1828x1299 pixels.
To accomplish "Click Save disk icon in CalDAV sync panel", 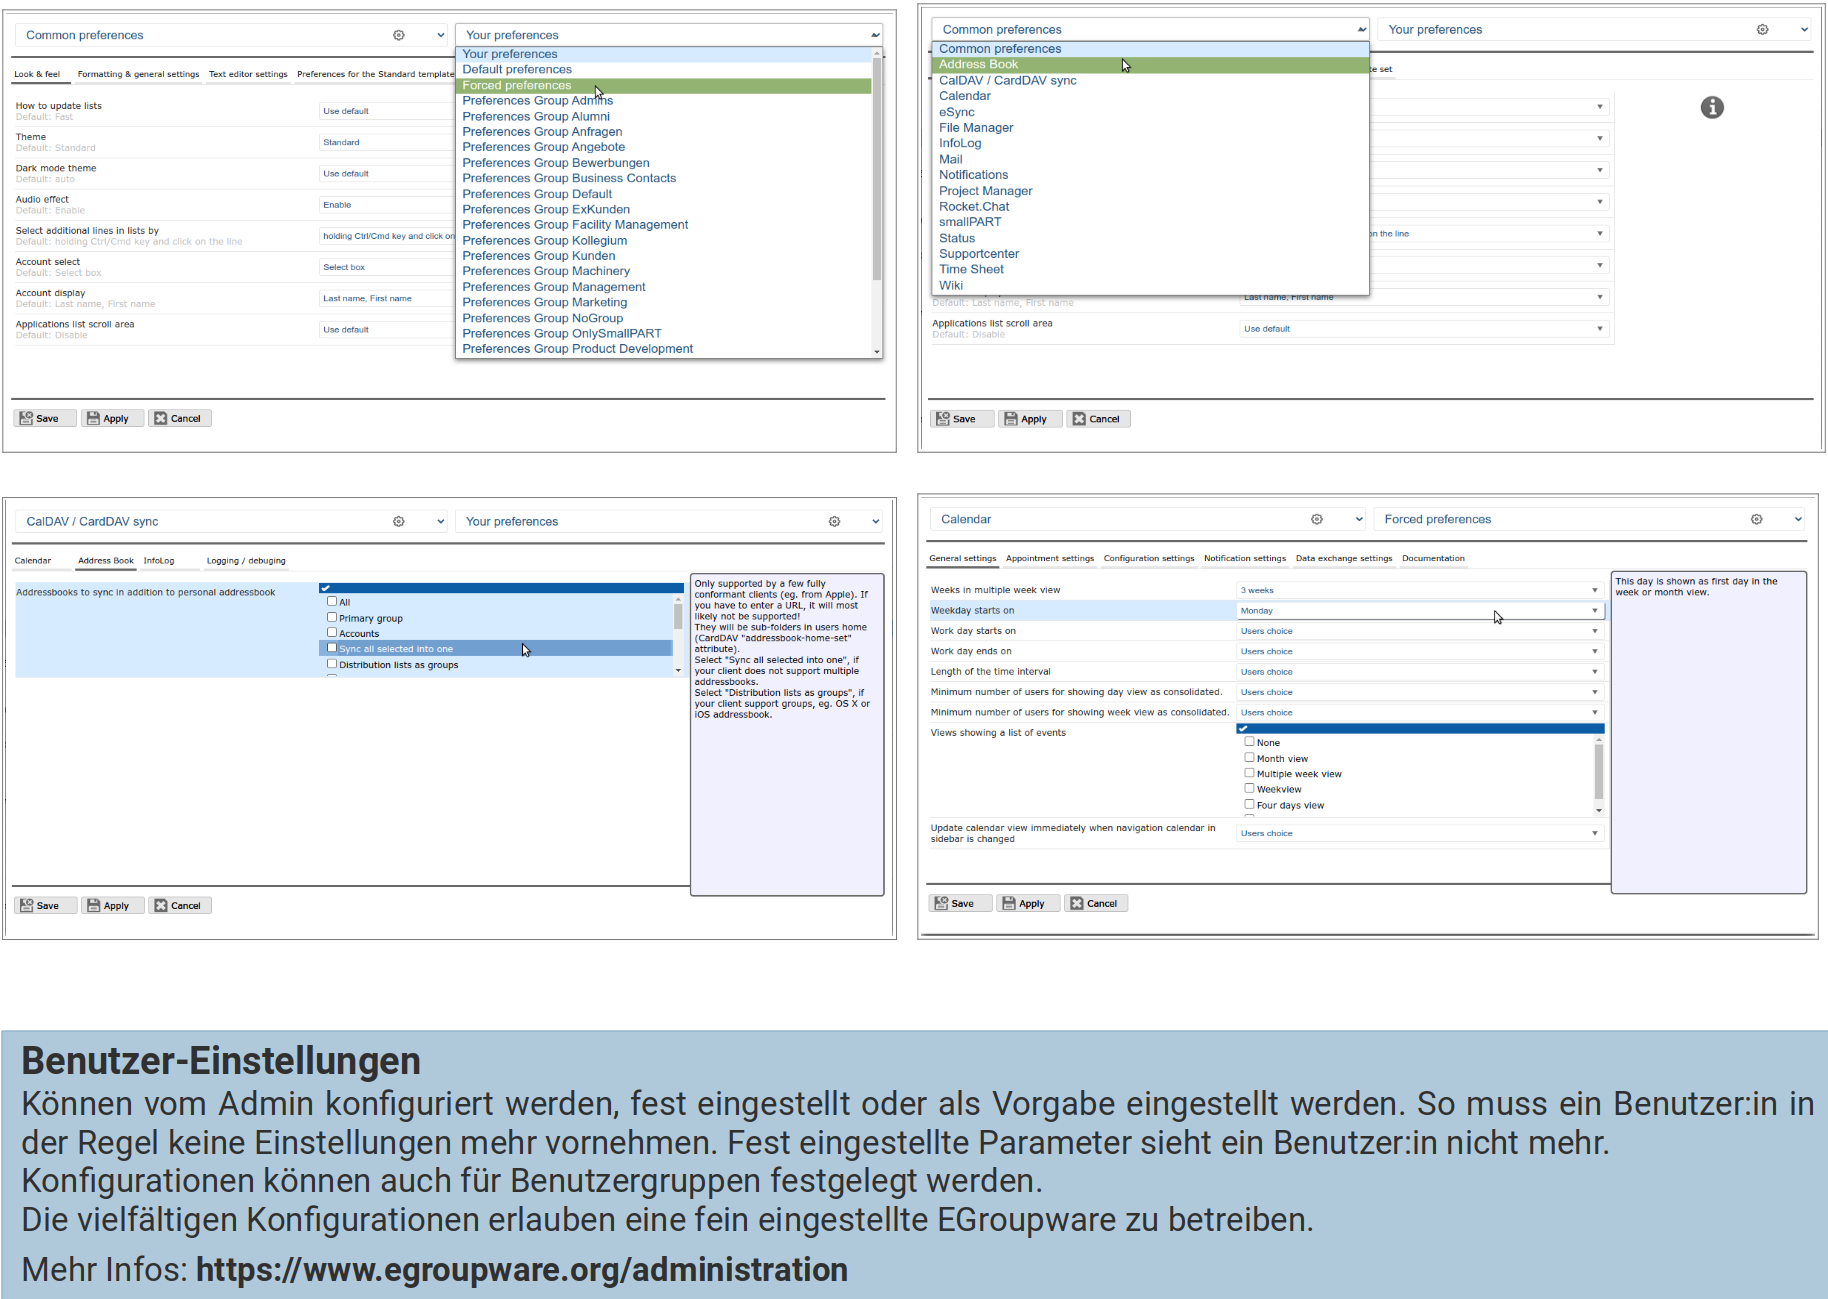I will [27, 906].
